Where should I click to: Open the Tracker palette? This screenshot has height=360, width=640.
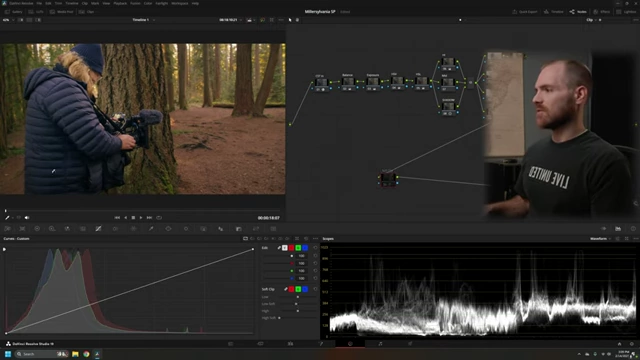pos(186,229)
